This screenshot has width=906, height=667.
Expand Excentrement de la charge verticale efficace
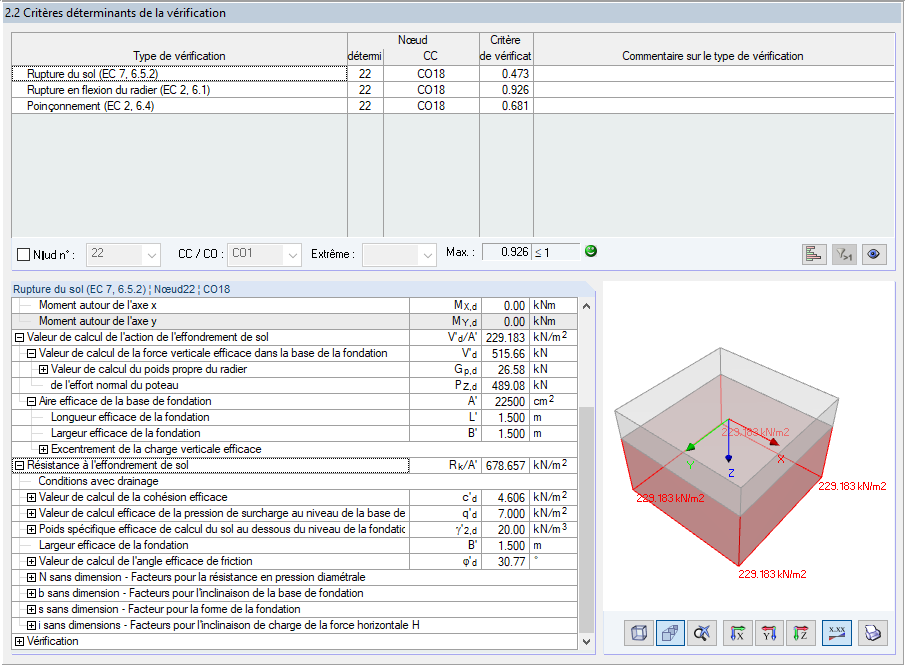[43, 450]
